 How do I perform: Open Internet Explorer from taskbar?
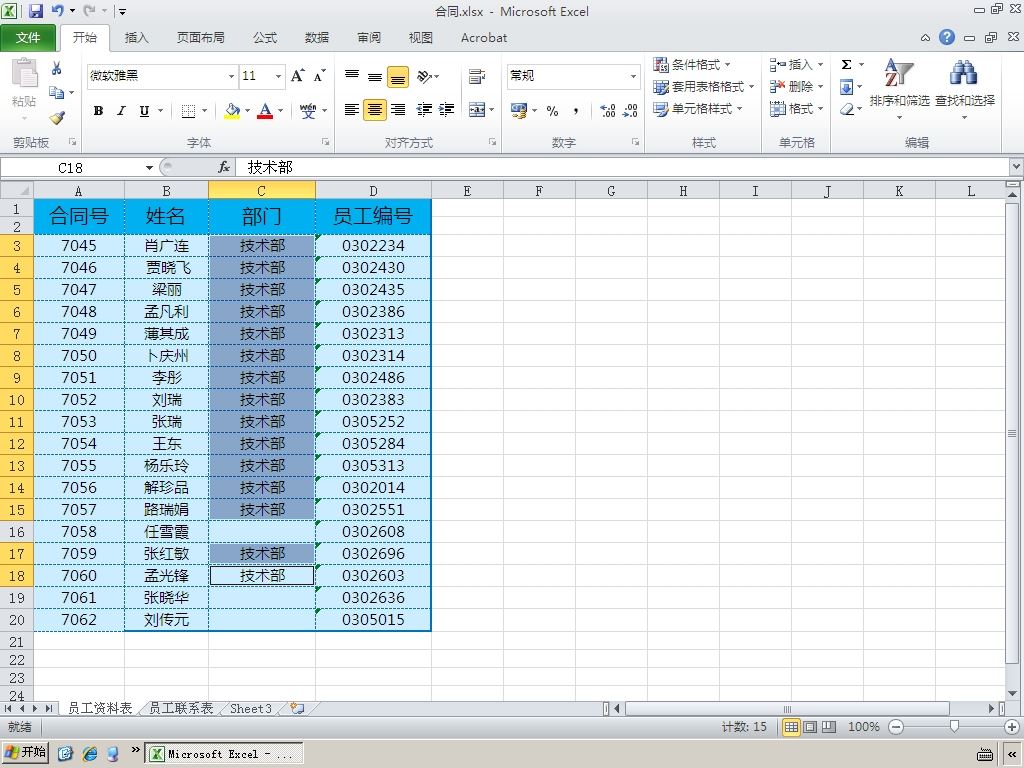tap(89, 754)
